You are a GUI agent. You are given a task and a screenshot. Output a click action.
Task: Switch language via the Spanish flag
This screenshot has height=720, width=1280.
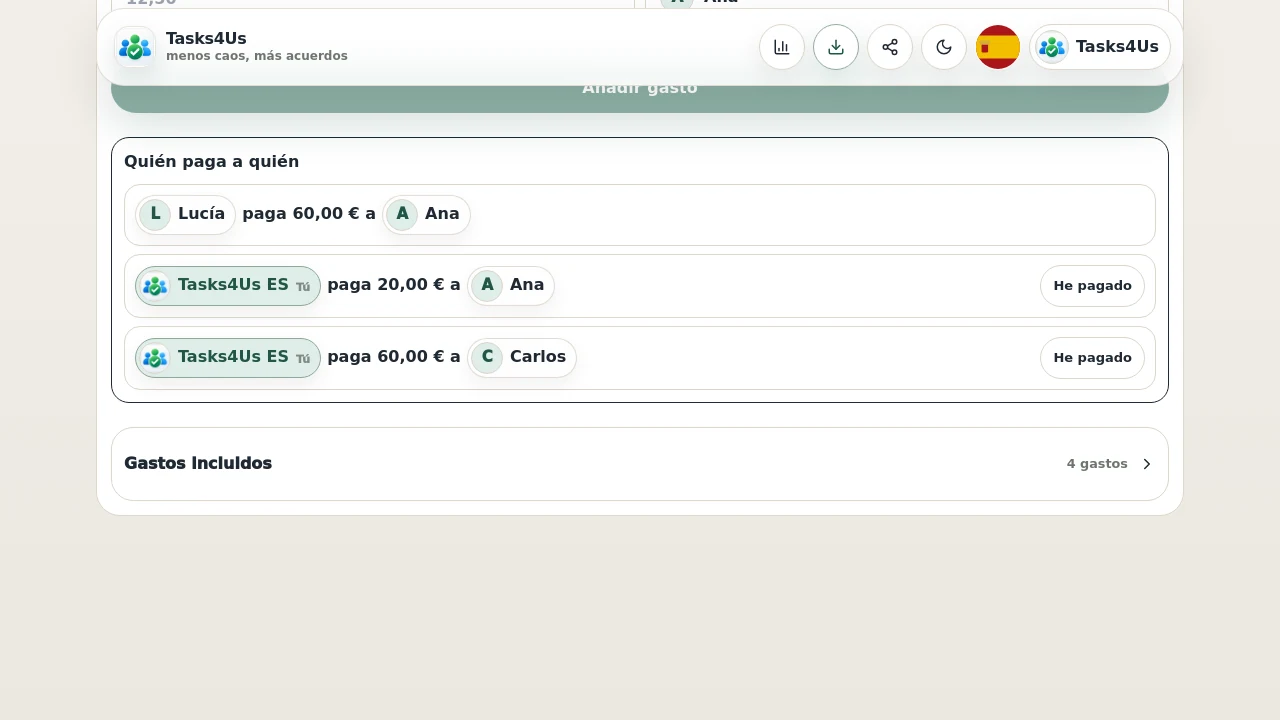[998, 47]
